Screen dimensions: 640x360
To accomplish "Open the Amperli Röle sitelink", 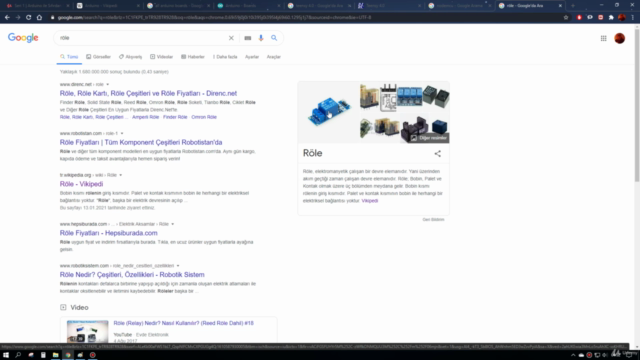I will click(x=145, y=117).
